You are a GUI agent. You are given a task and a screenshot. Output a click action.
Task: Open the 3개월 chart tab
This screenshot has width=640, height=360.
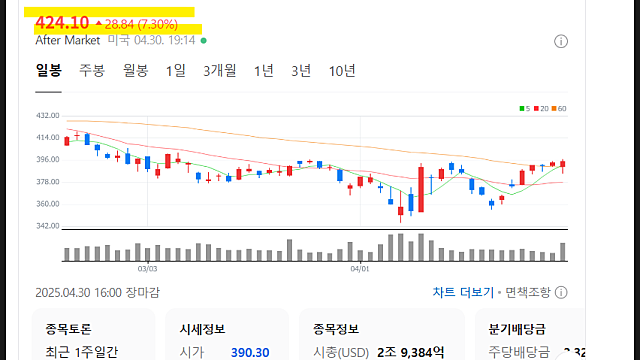pos(220,71)
